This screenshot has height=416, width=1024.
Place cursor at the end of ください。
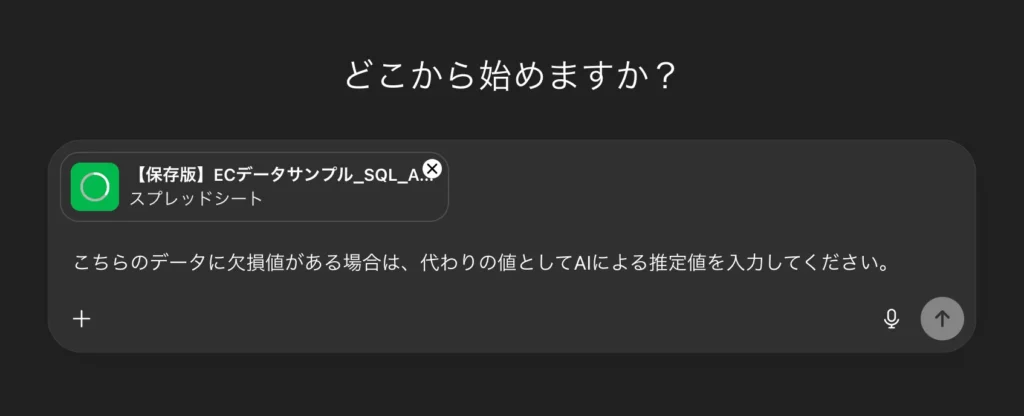(x=891, y=265)
